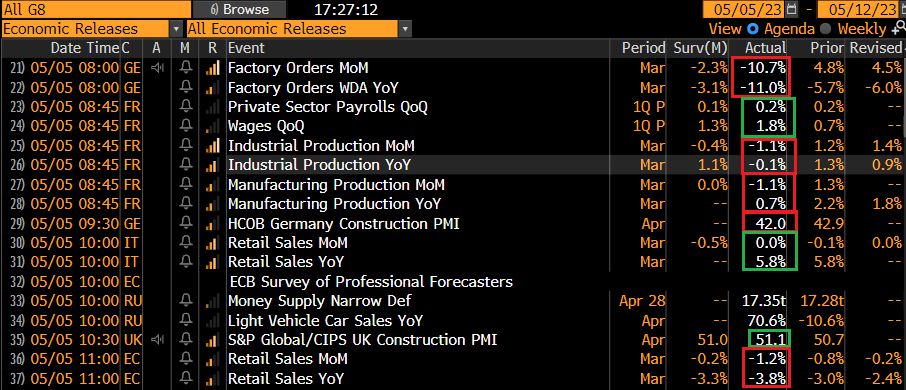Sort by the Actual column header
The width and height of the screenshot is (906, 390).
click(x=766, y=48)
